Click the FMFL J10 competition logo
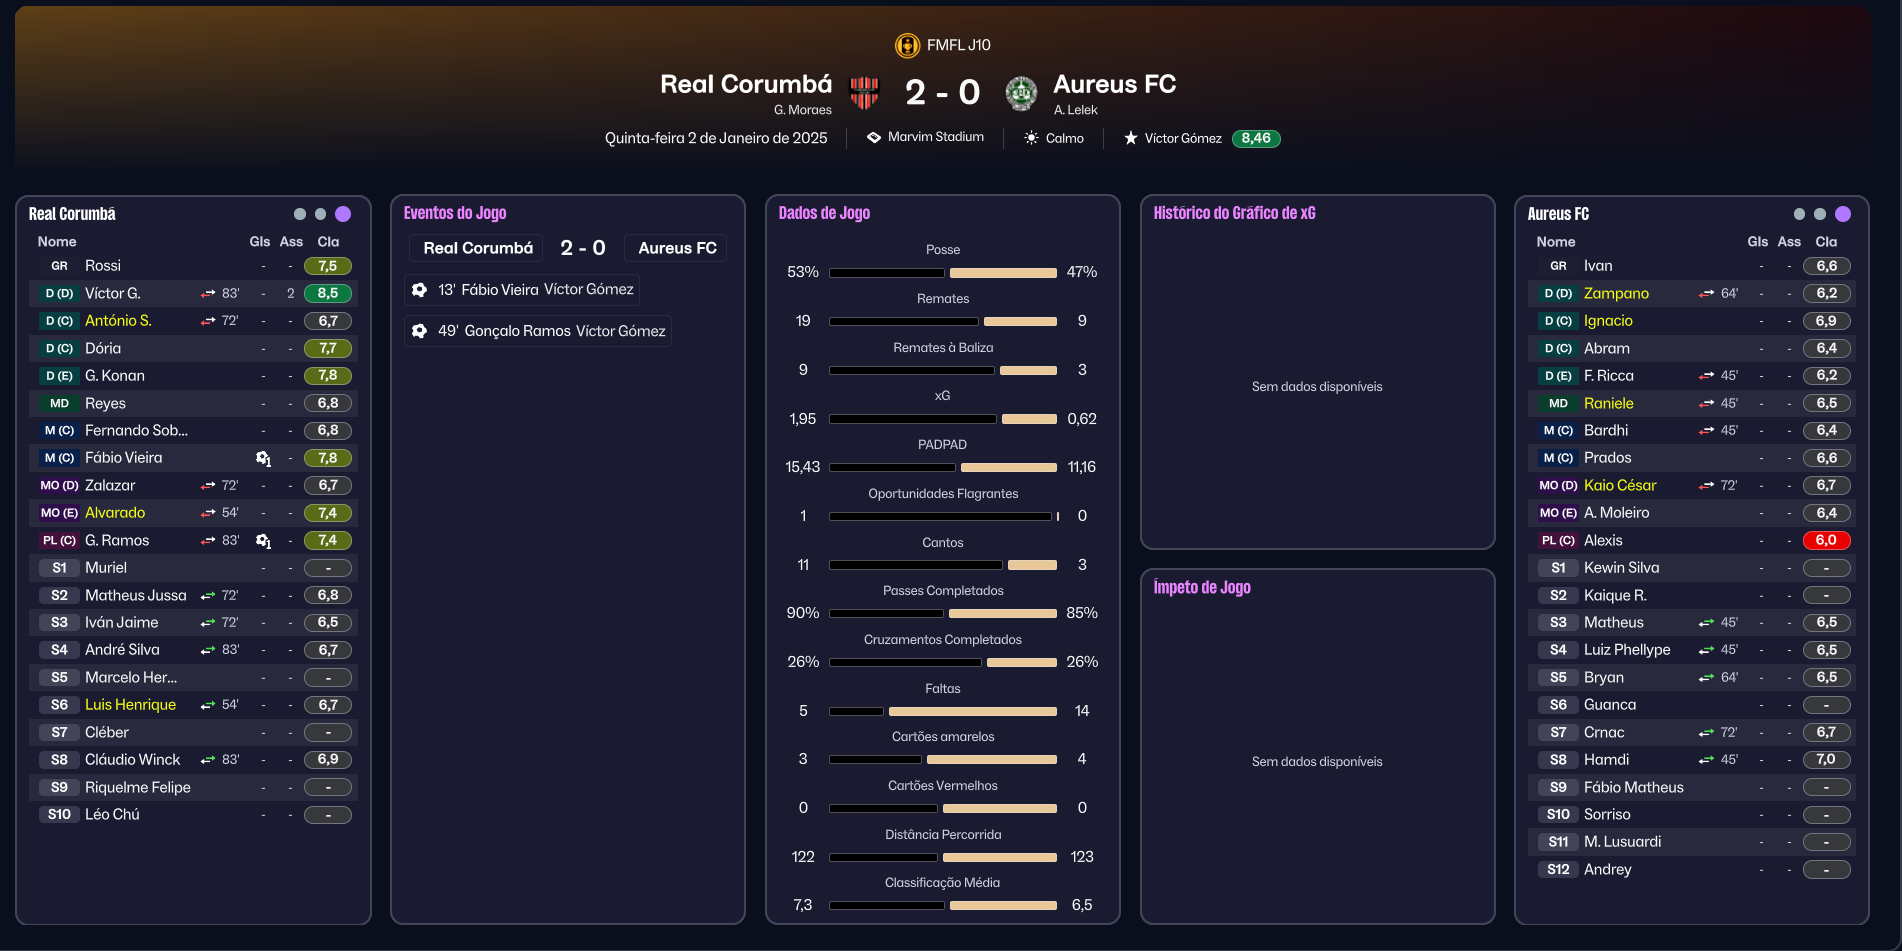Screen dimensions: 1902x951 tap(907, 45)
